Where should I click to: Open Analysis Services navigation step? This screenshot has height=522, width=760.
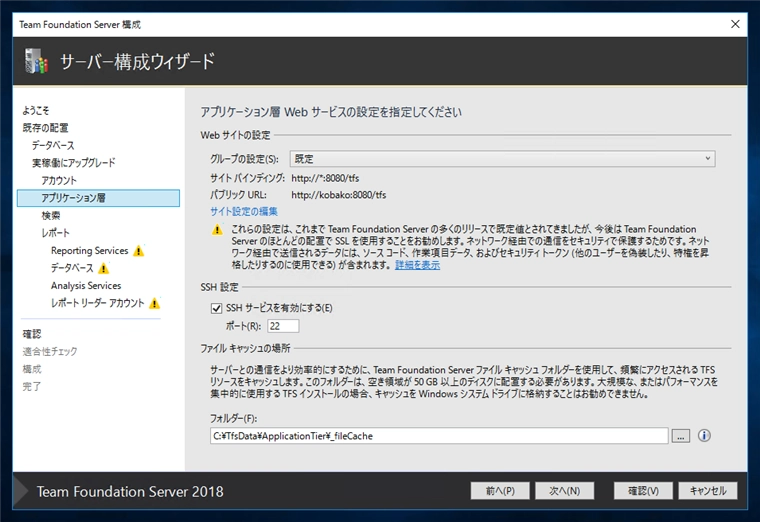pyautogui.click(x=86, y=285)
